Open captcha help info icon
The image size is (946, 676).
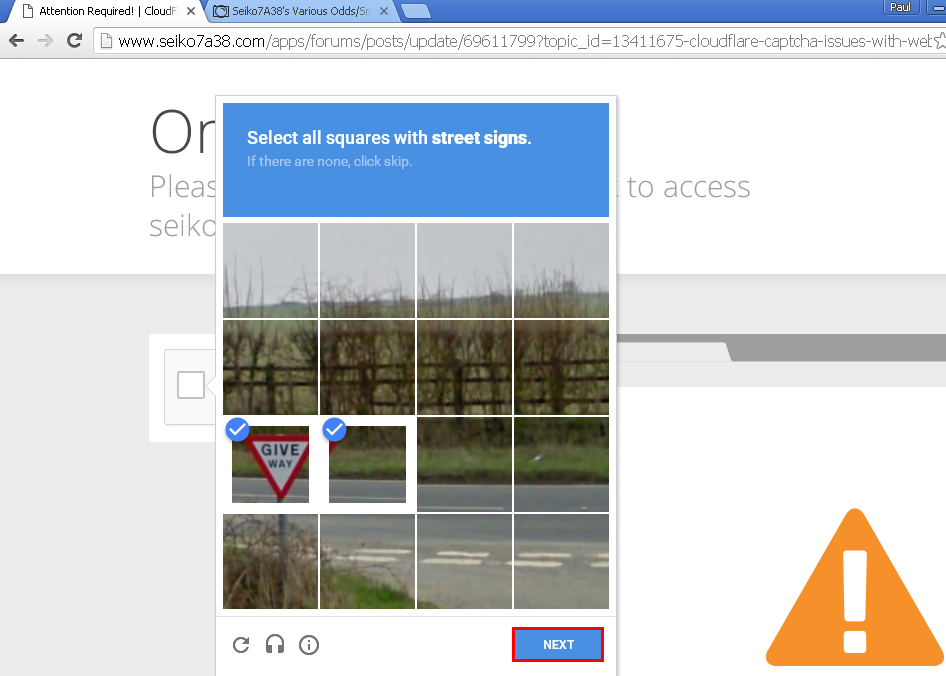click(x=309, y=645)
